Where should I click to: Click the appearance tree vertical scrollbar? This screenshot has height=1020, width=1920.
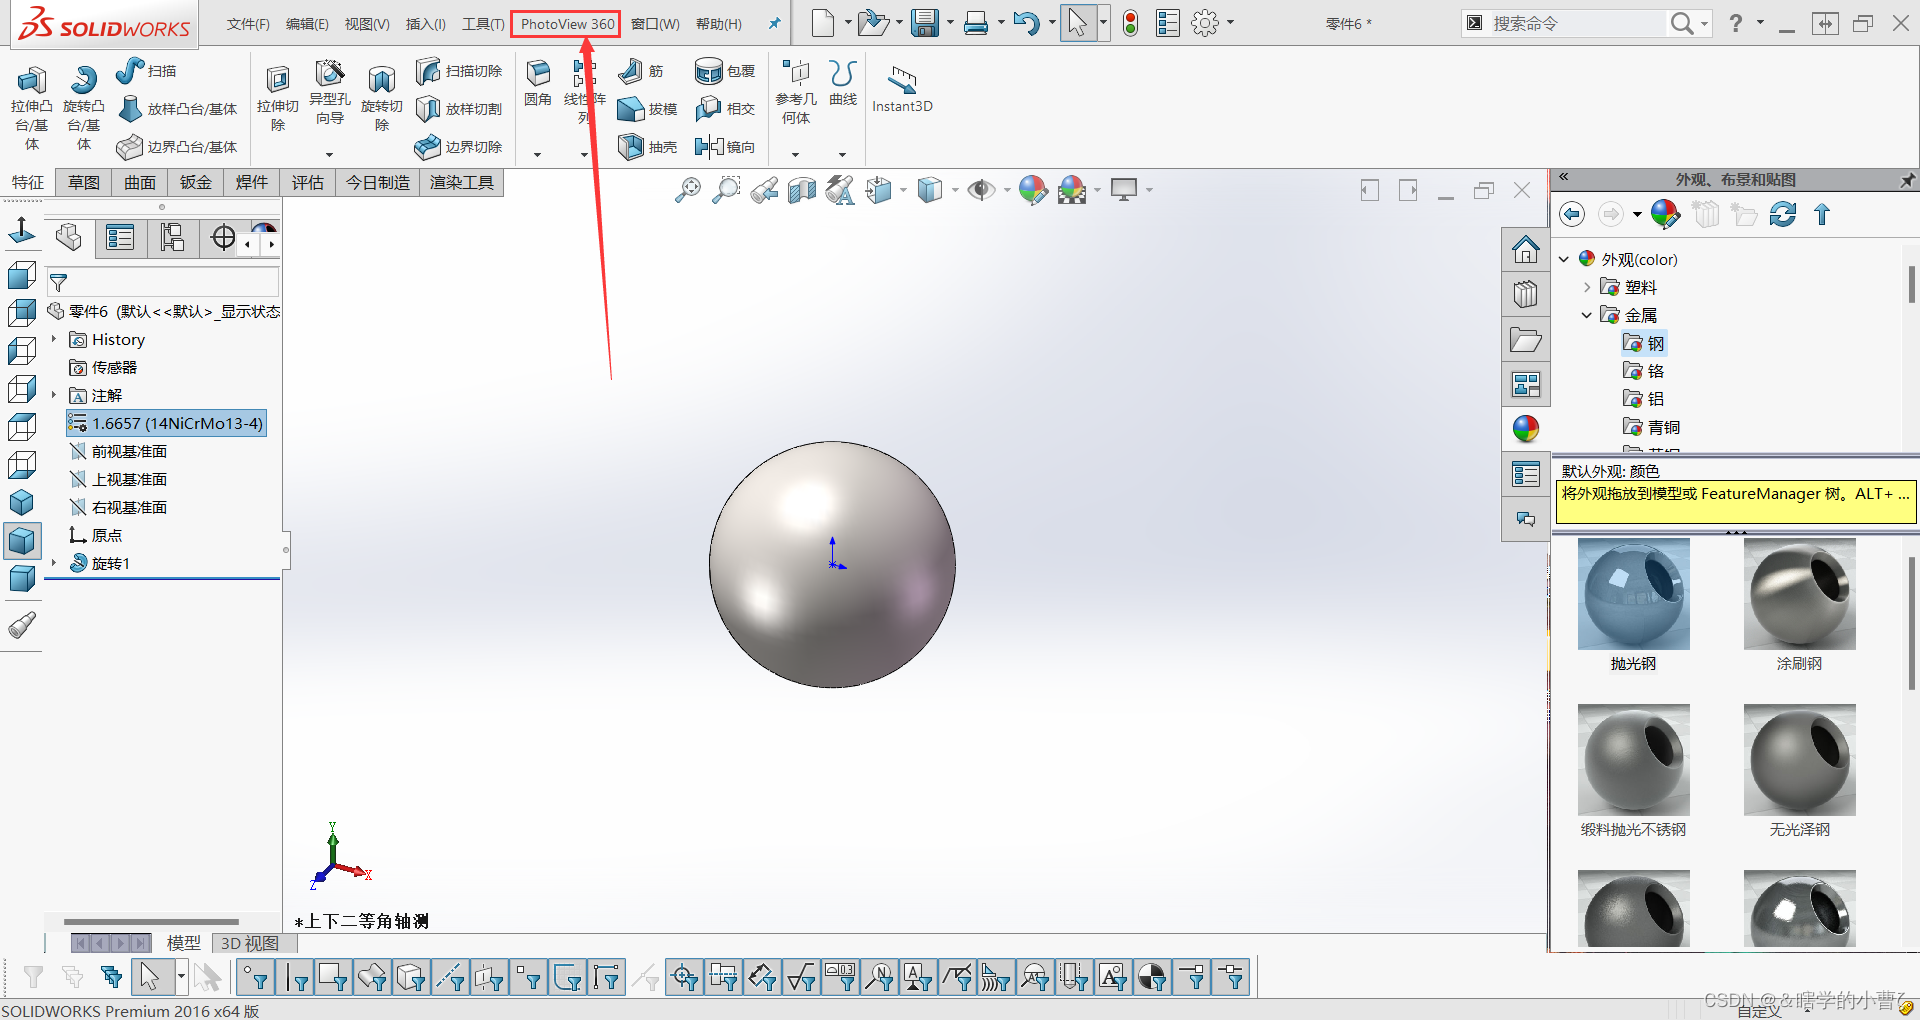coord(1912,284)
